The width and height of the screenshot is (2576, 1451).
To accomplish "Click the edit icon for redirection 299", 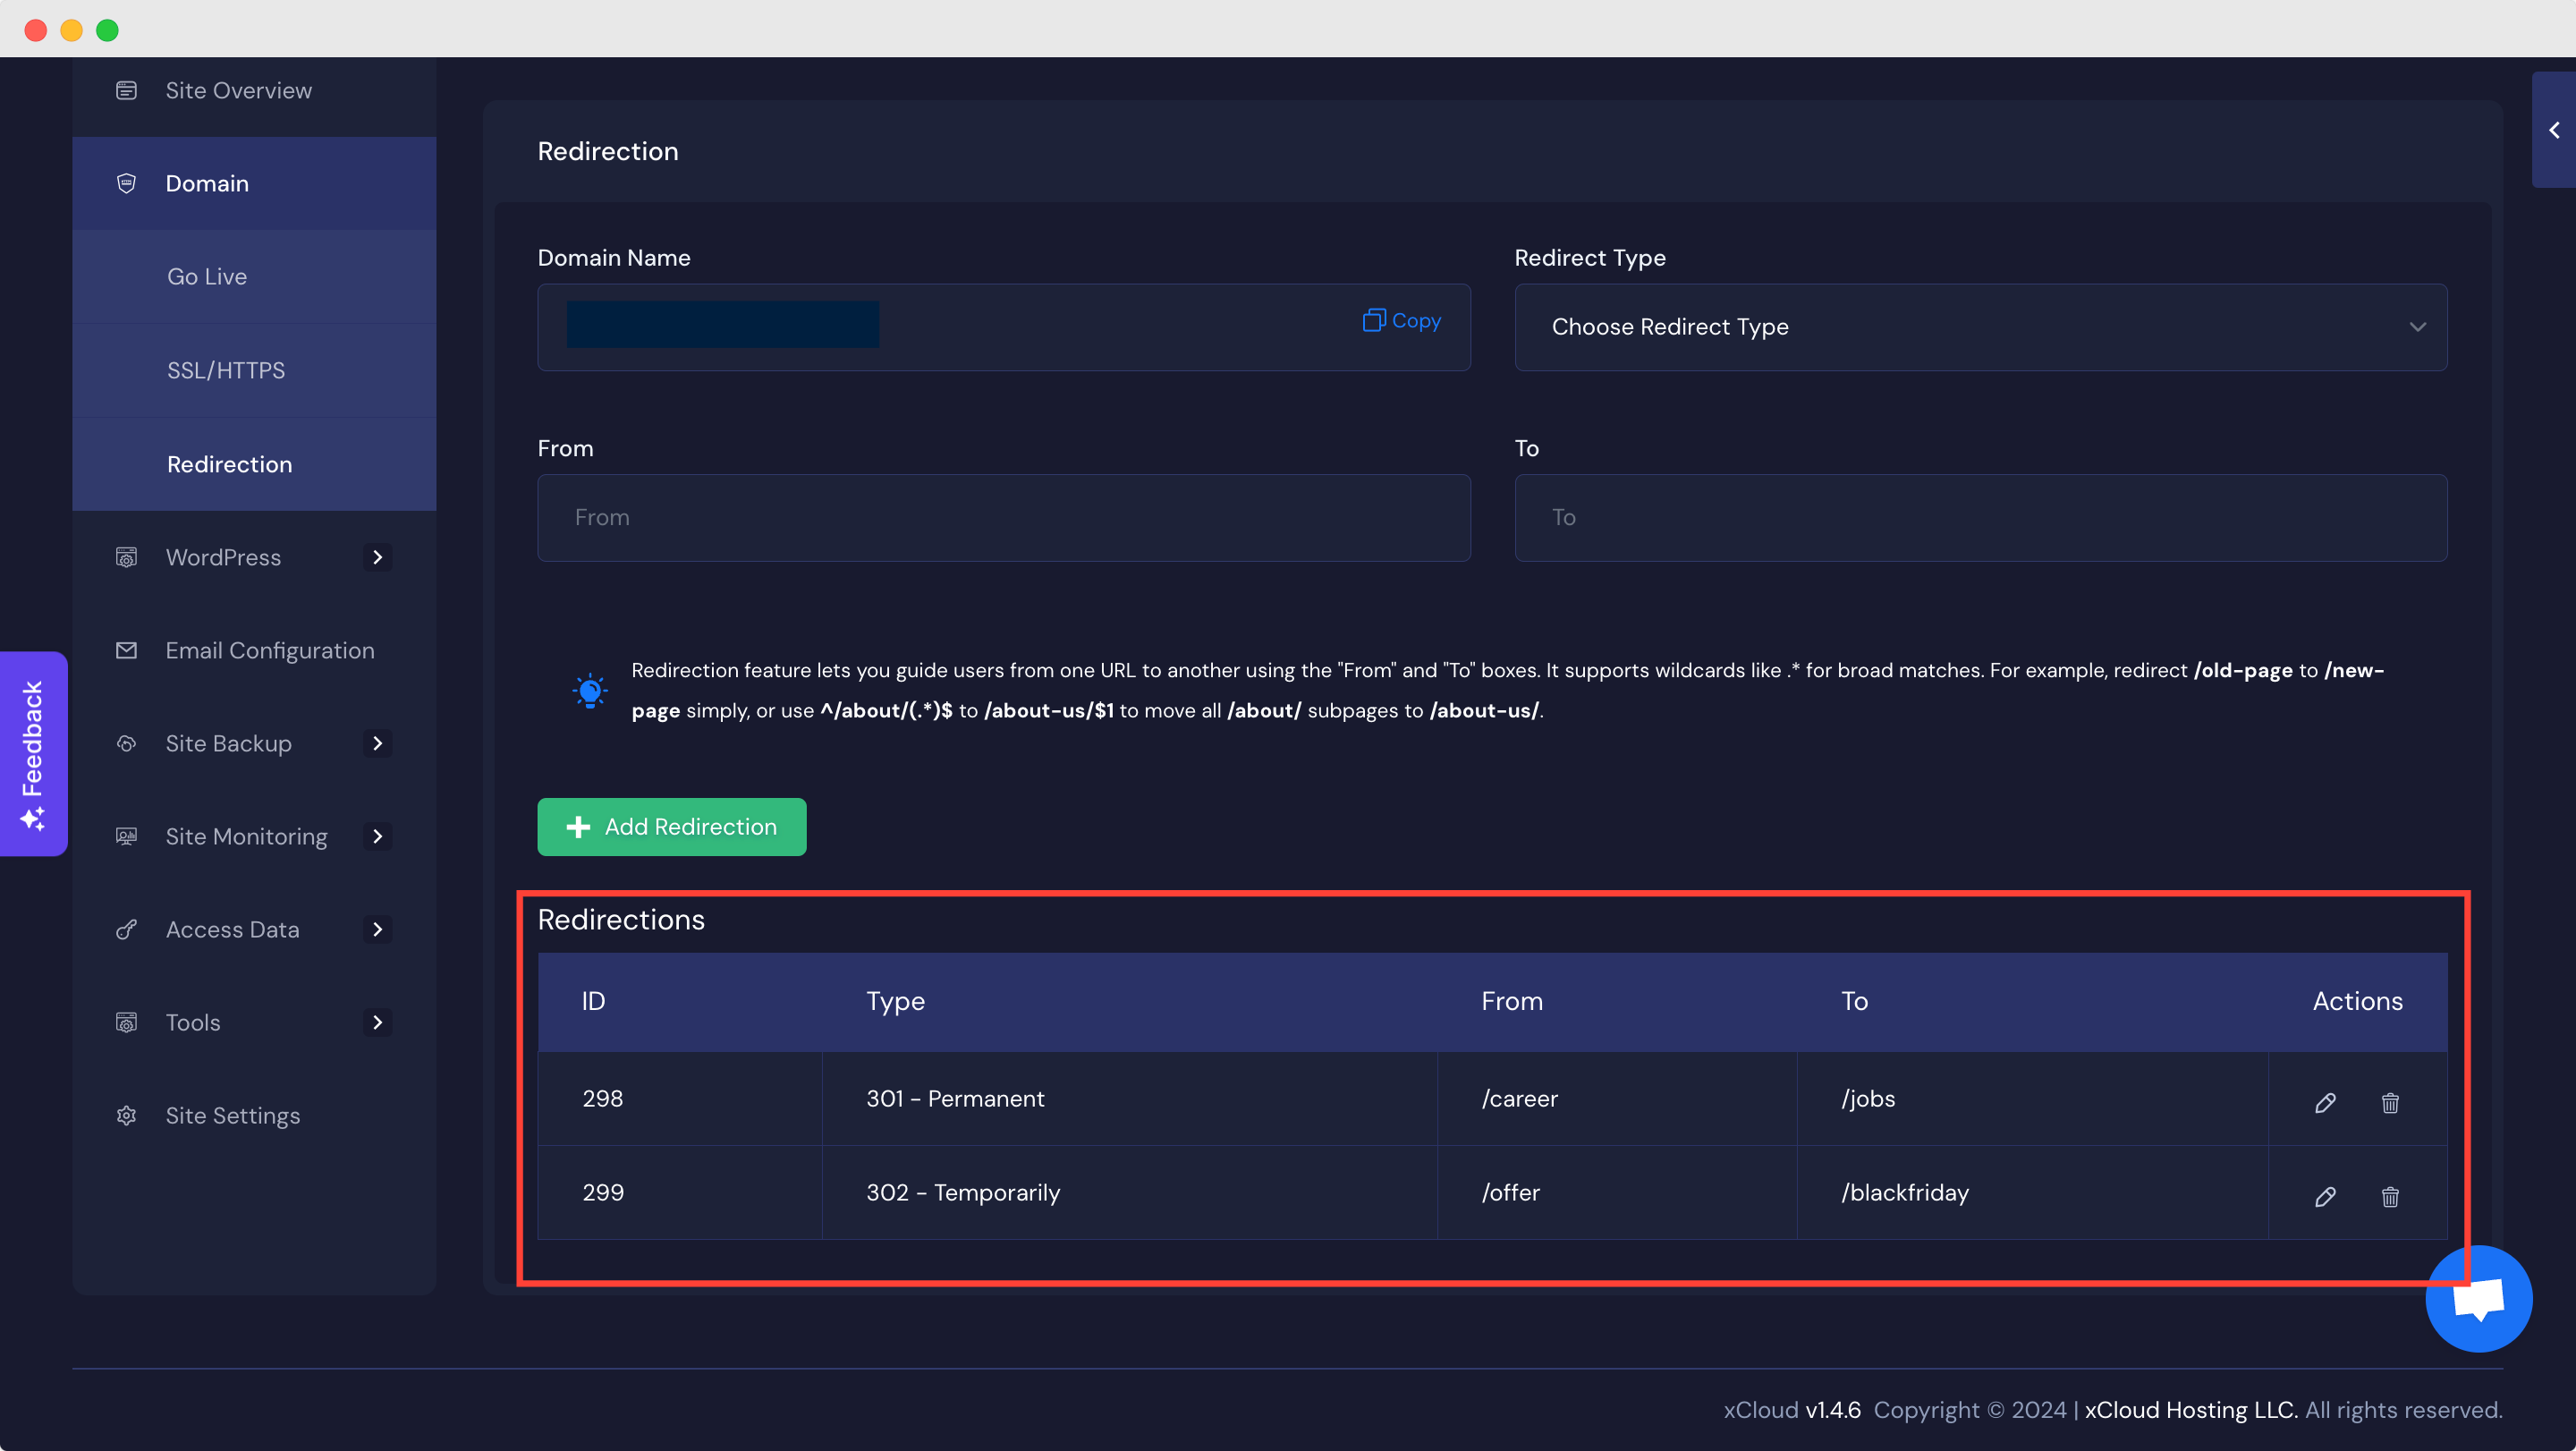I will [2325, 1194].
